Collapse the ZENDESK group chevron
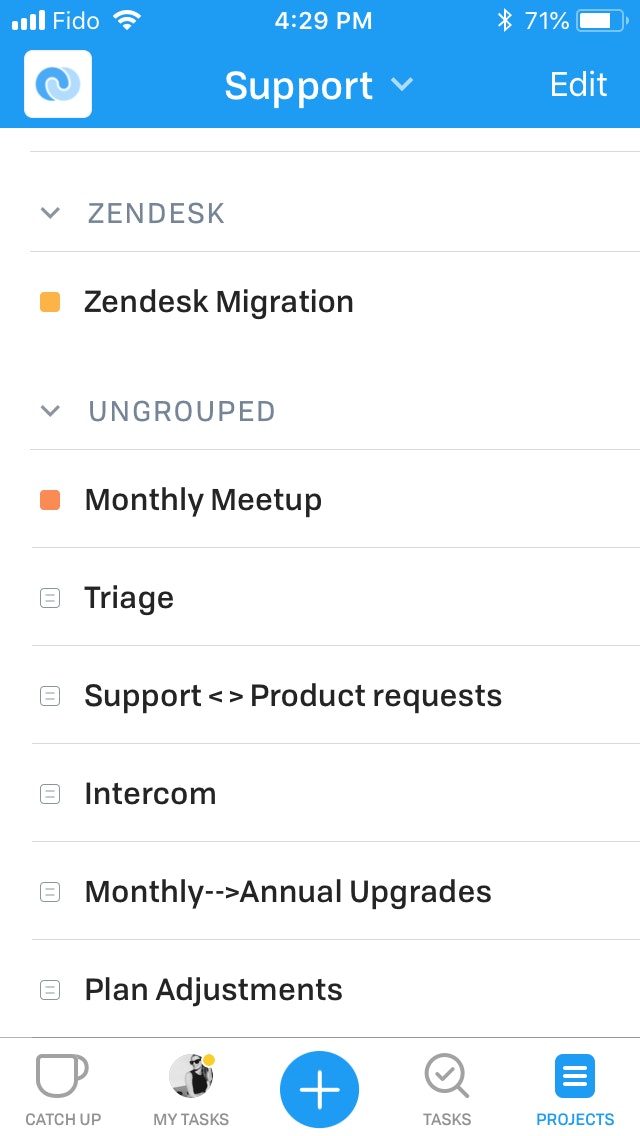This screenshot has height=1136, width=640. coord(50,213)
